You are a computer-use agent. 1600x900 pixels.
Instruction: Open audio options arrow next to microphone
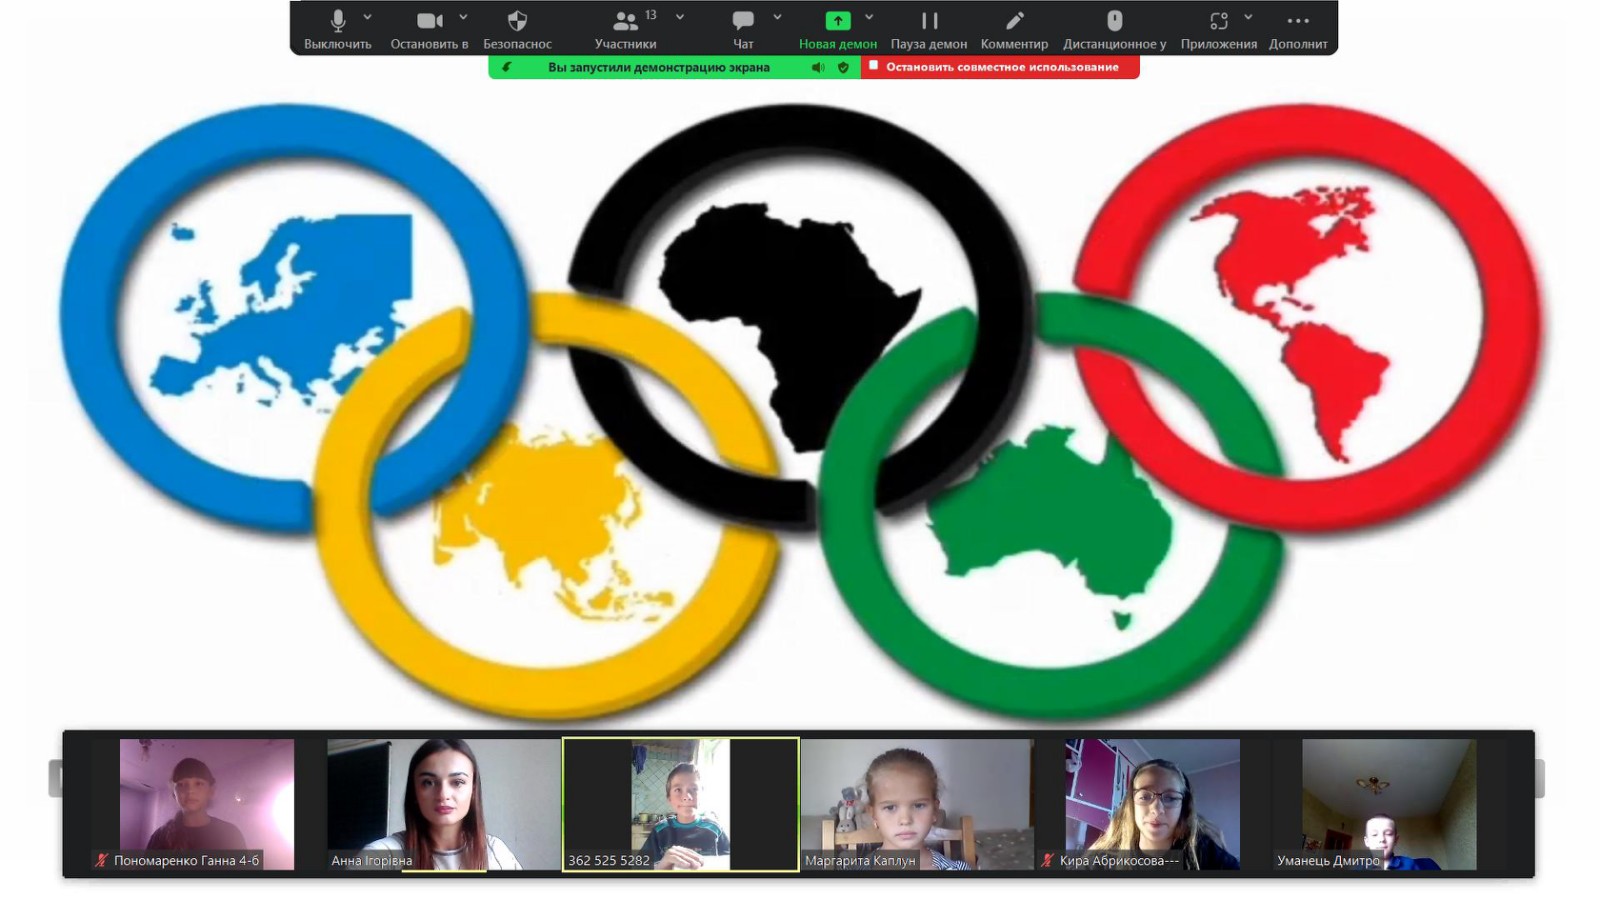[367, 17]
